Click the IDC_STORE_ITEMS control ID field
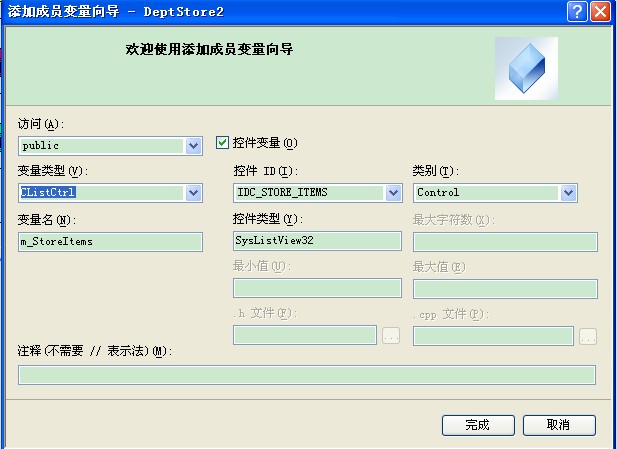Screen dimensions: 617x449 coord(318,193)
